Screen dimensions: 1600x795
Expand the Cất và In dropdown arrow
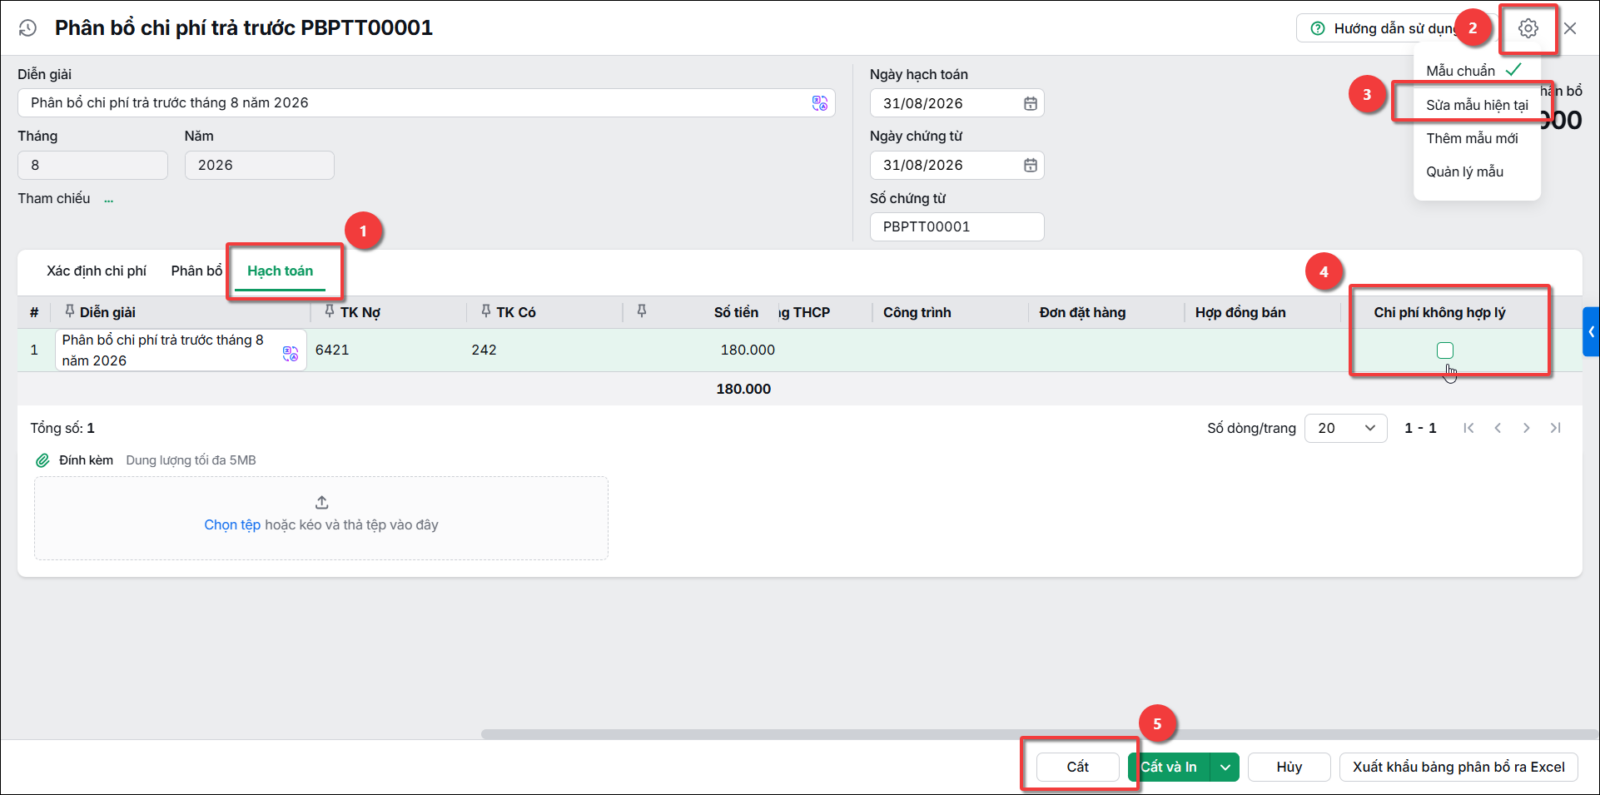1225,767
